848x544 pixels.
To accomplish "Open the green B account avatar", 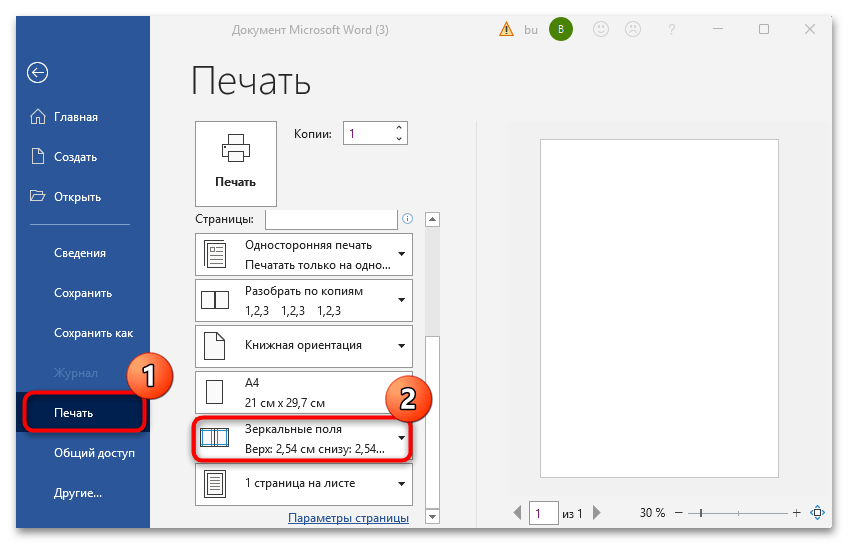I will coord(561,29).
